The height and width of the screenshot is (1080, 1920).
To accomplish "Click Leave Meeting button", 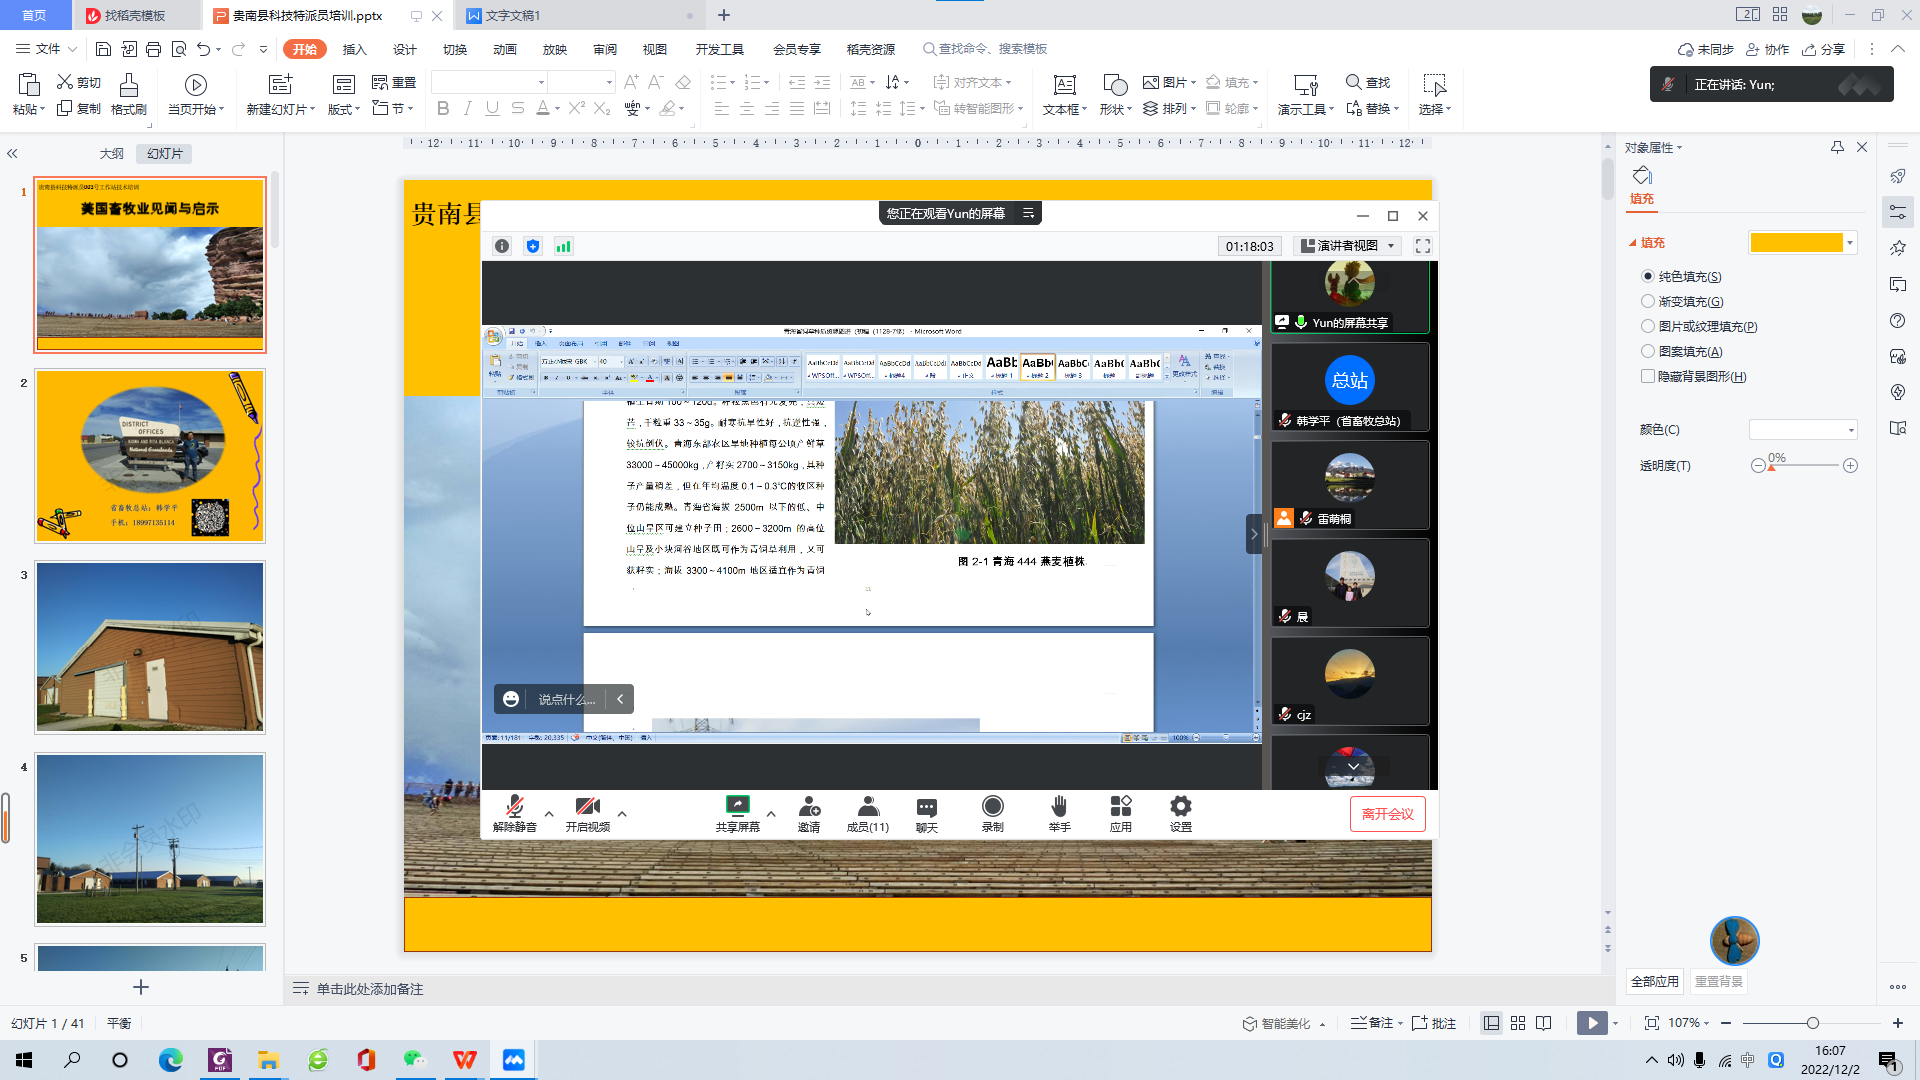I will point(1388,814).
